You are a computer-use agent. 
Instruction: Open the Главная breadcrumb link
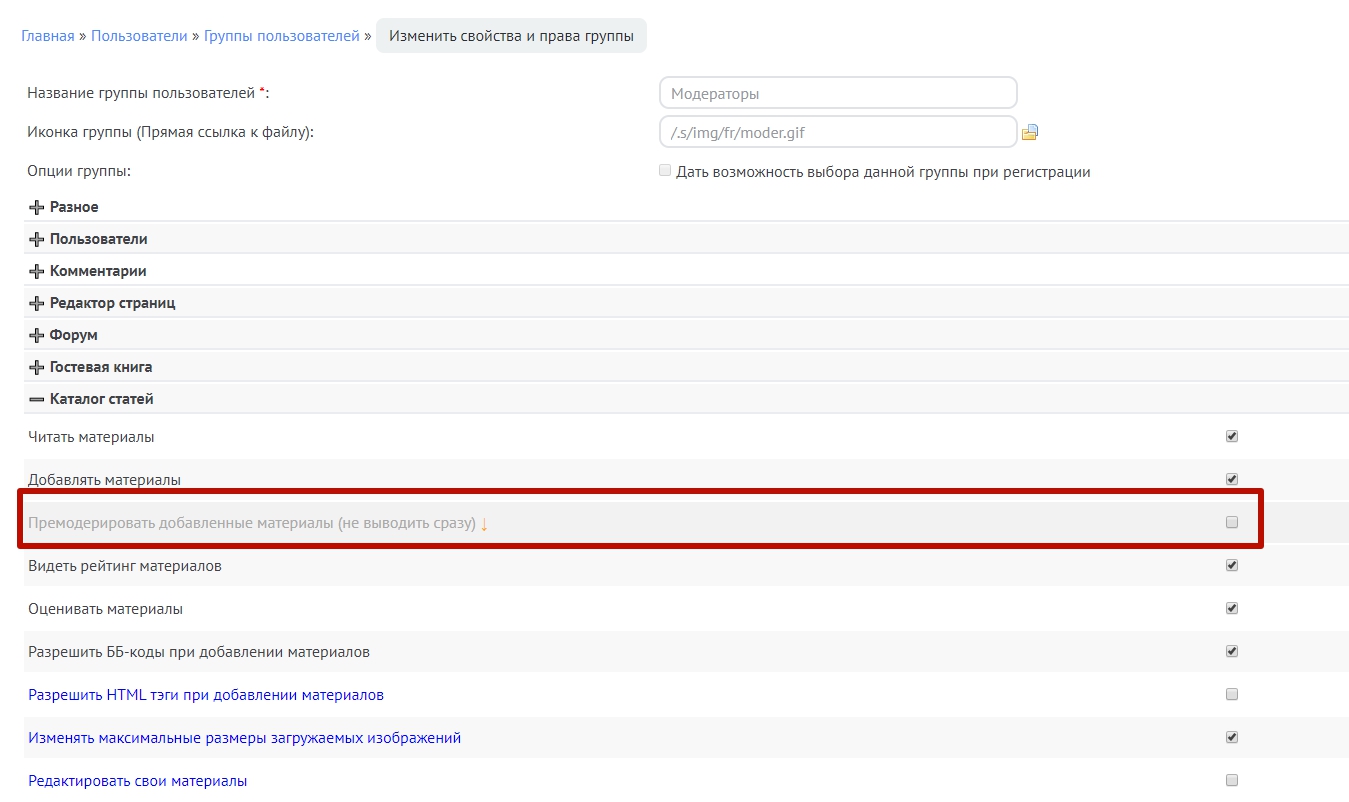pos(47,36)
